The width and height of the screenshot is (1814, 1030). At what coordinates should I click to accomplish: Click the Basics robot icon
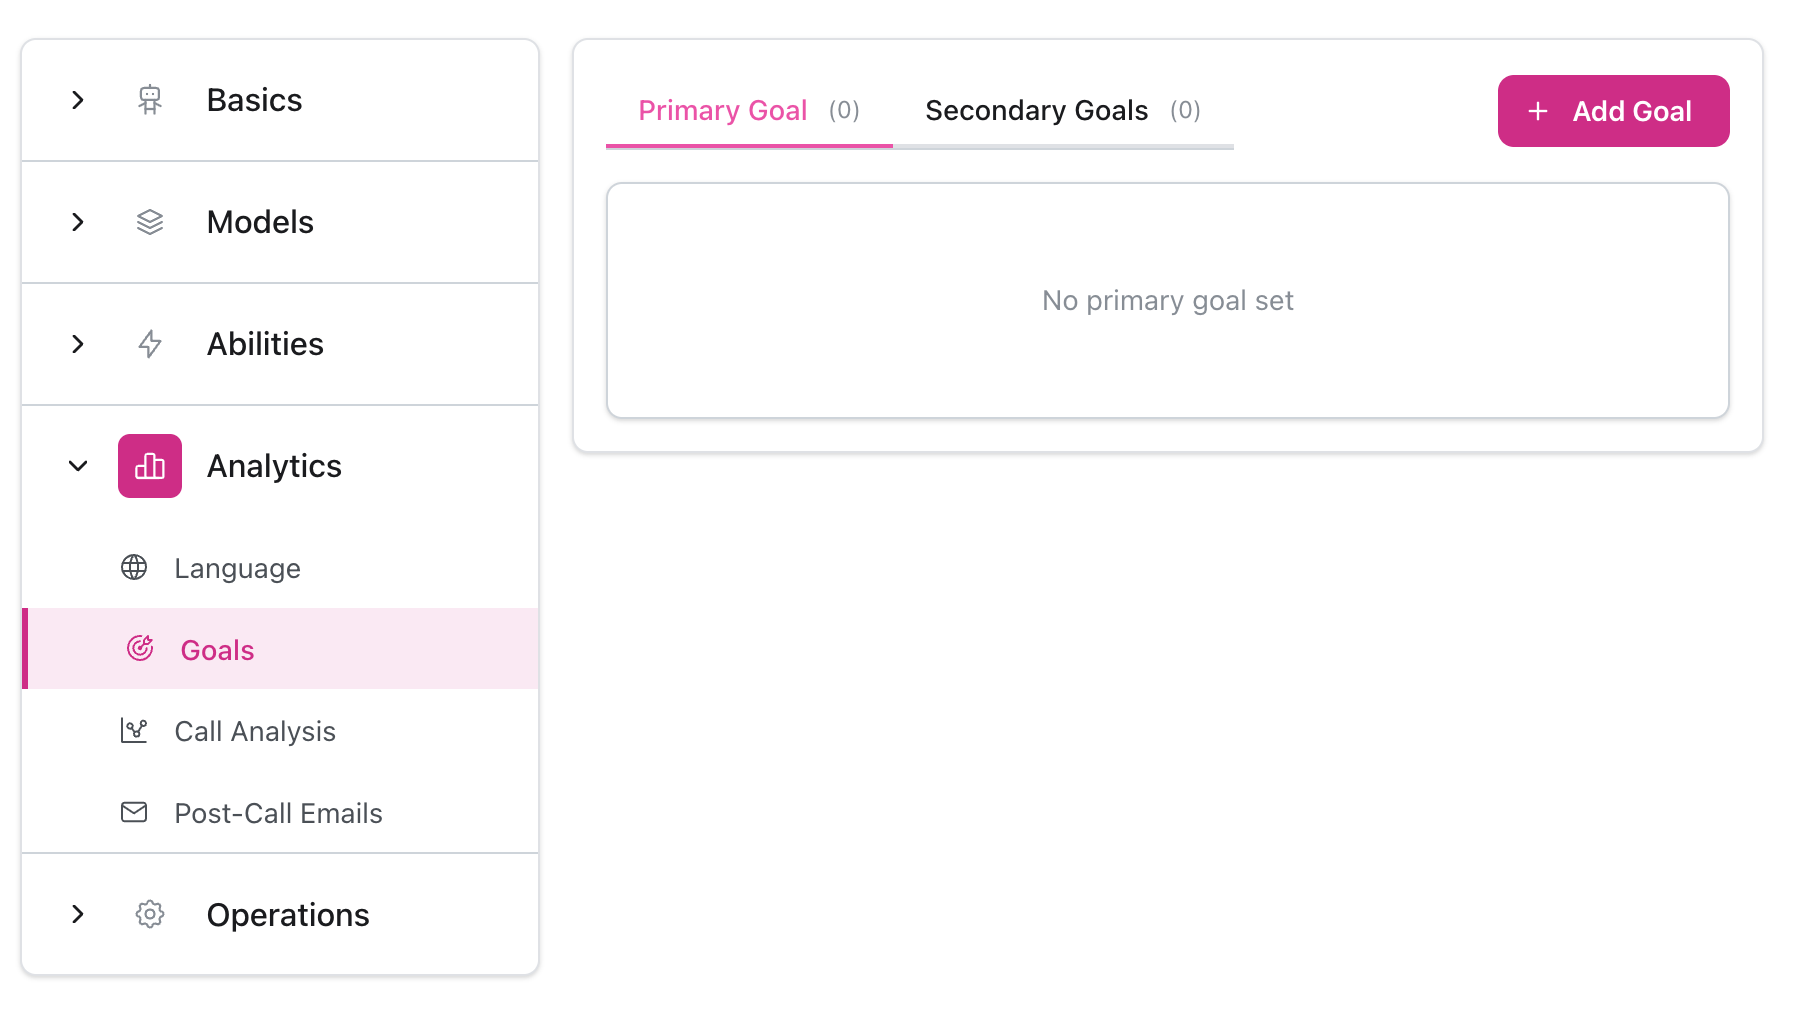click(150, 100)
